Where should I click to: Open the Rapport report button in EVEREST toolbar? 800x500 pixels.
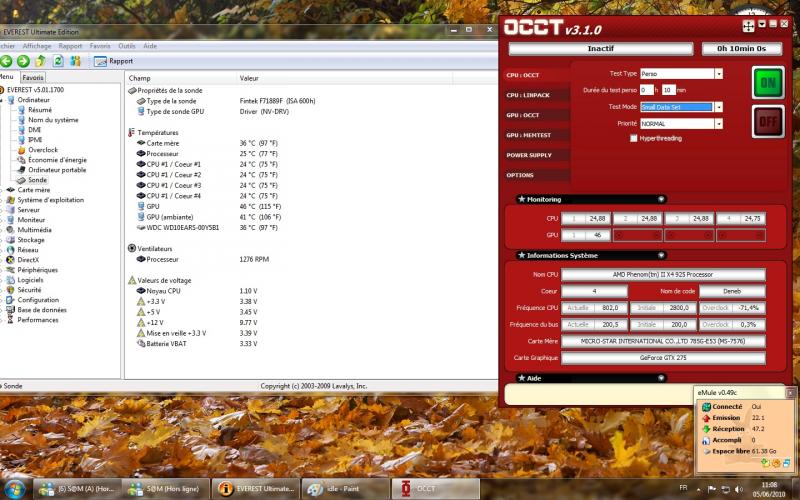[113, 61]
